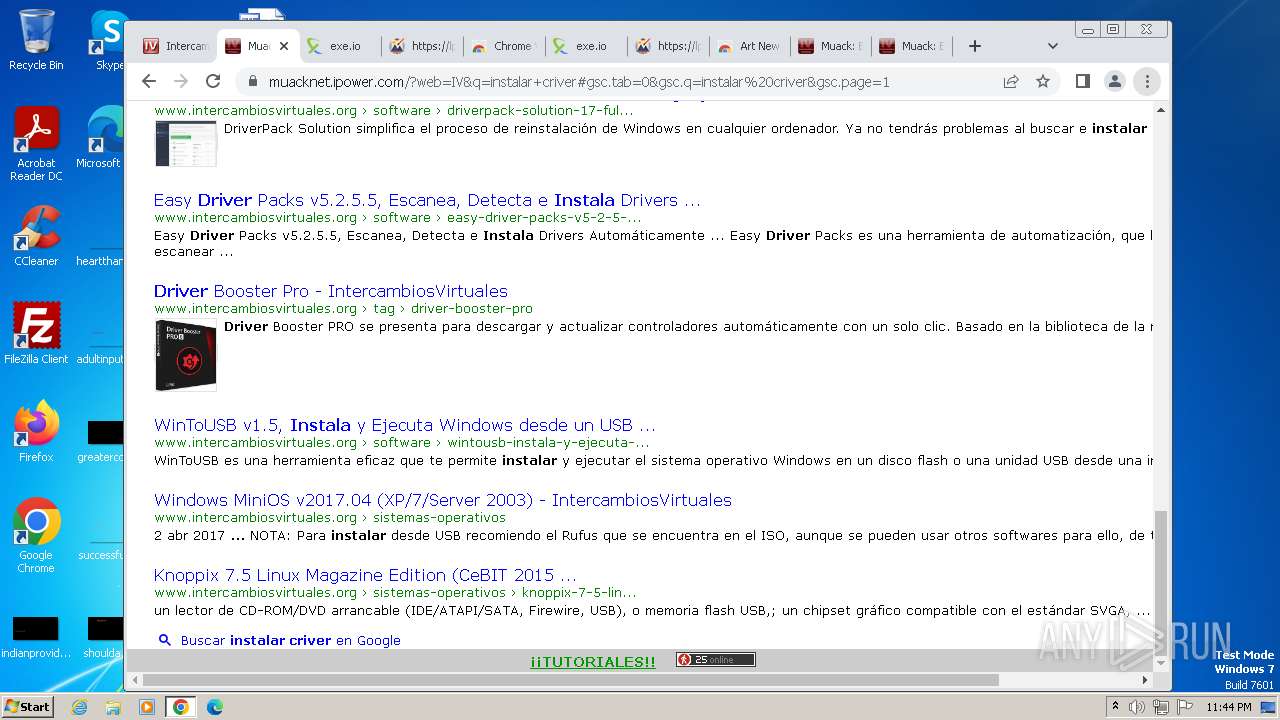Open Easy Driver Packs v5.2.5.5 result
Viewport: 1280px width, 720px height.
[x=427, y=200]
